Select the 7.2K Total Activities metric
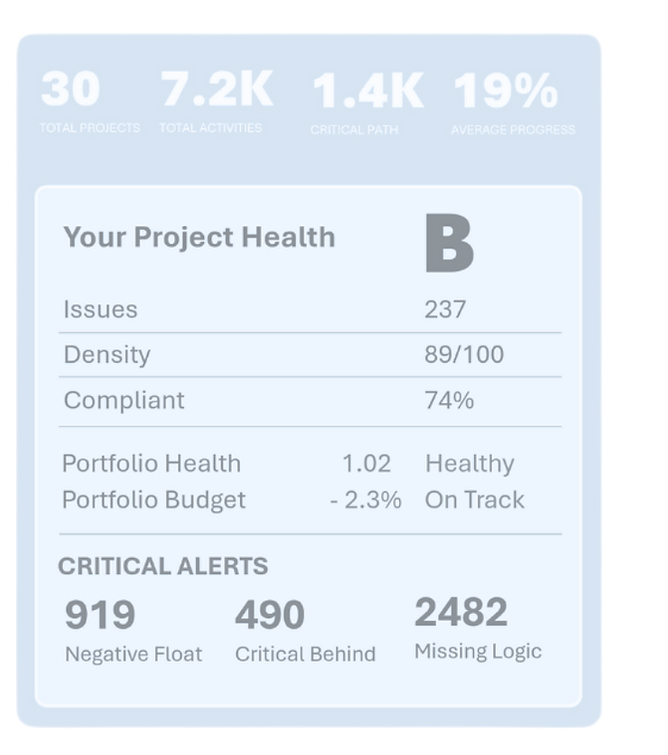 click(x=216, y=92)
